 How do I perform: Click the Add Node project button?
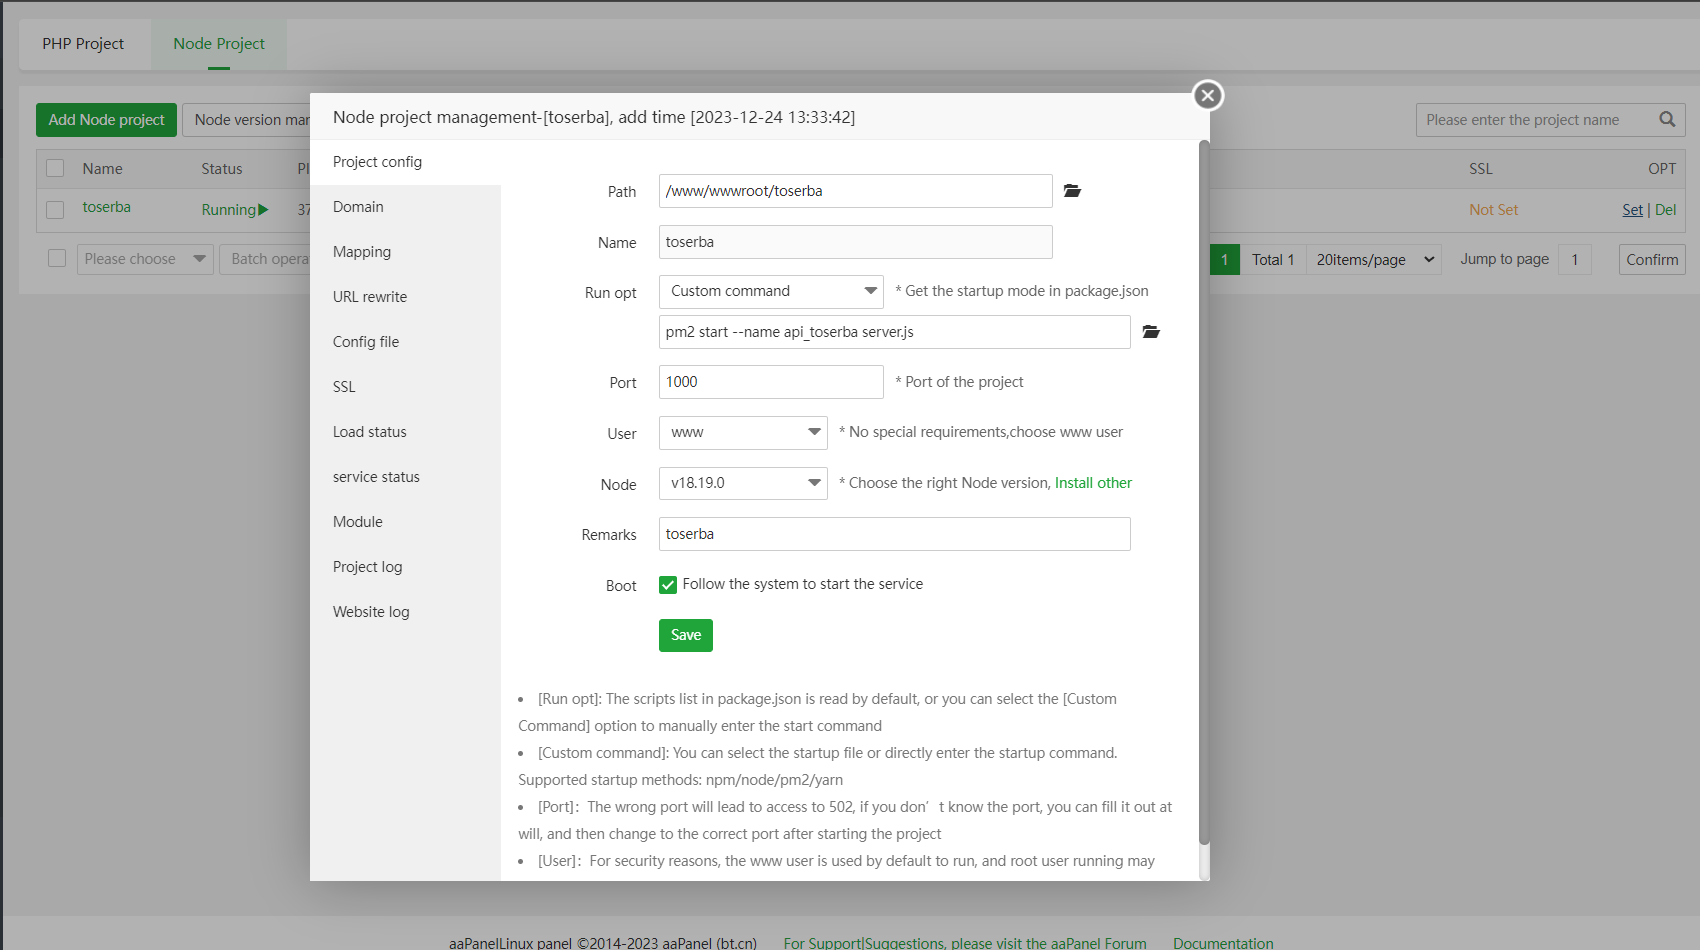pos(106,120)
